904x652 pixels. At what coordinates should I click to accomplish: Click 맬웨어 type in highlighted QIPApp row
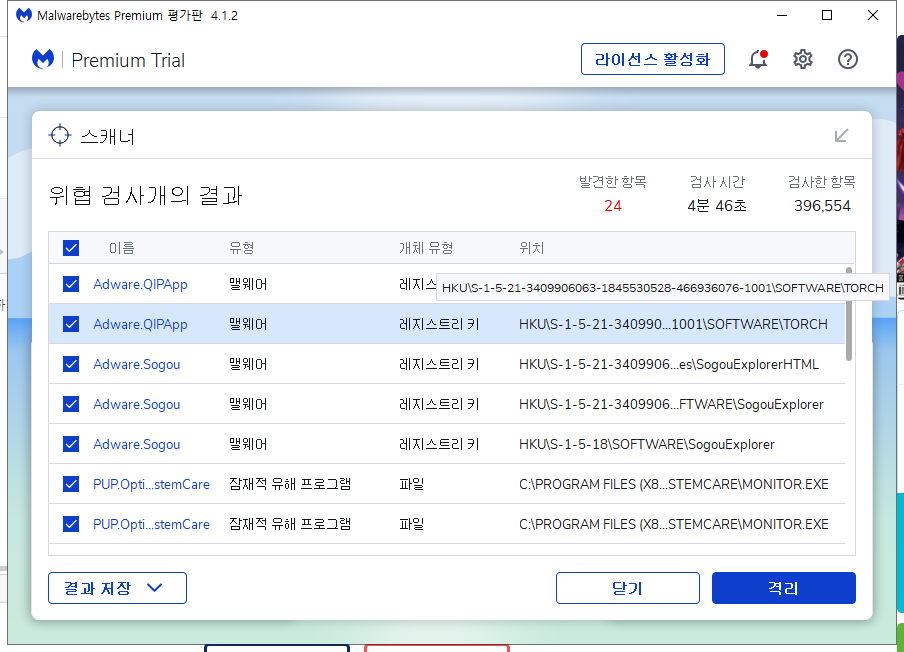[248, 324]
